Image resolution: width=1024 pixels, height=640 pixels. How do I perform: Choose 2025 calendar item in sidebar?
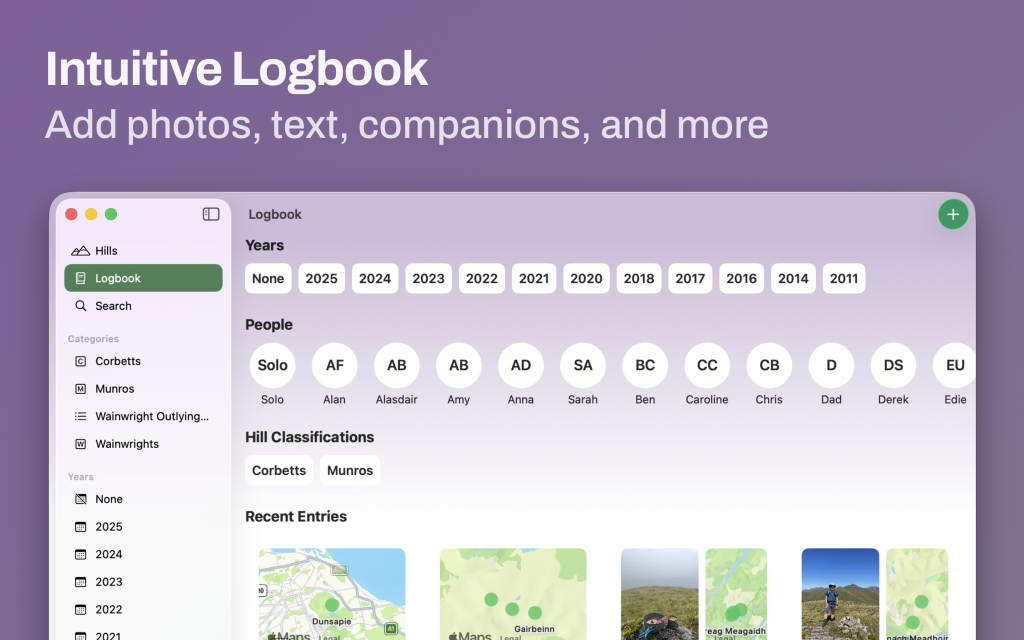pyautogui.click(x=109, y=527)
